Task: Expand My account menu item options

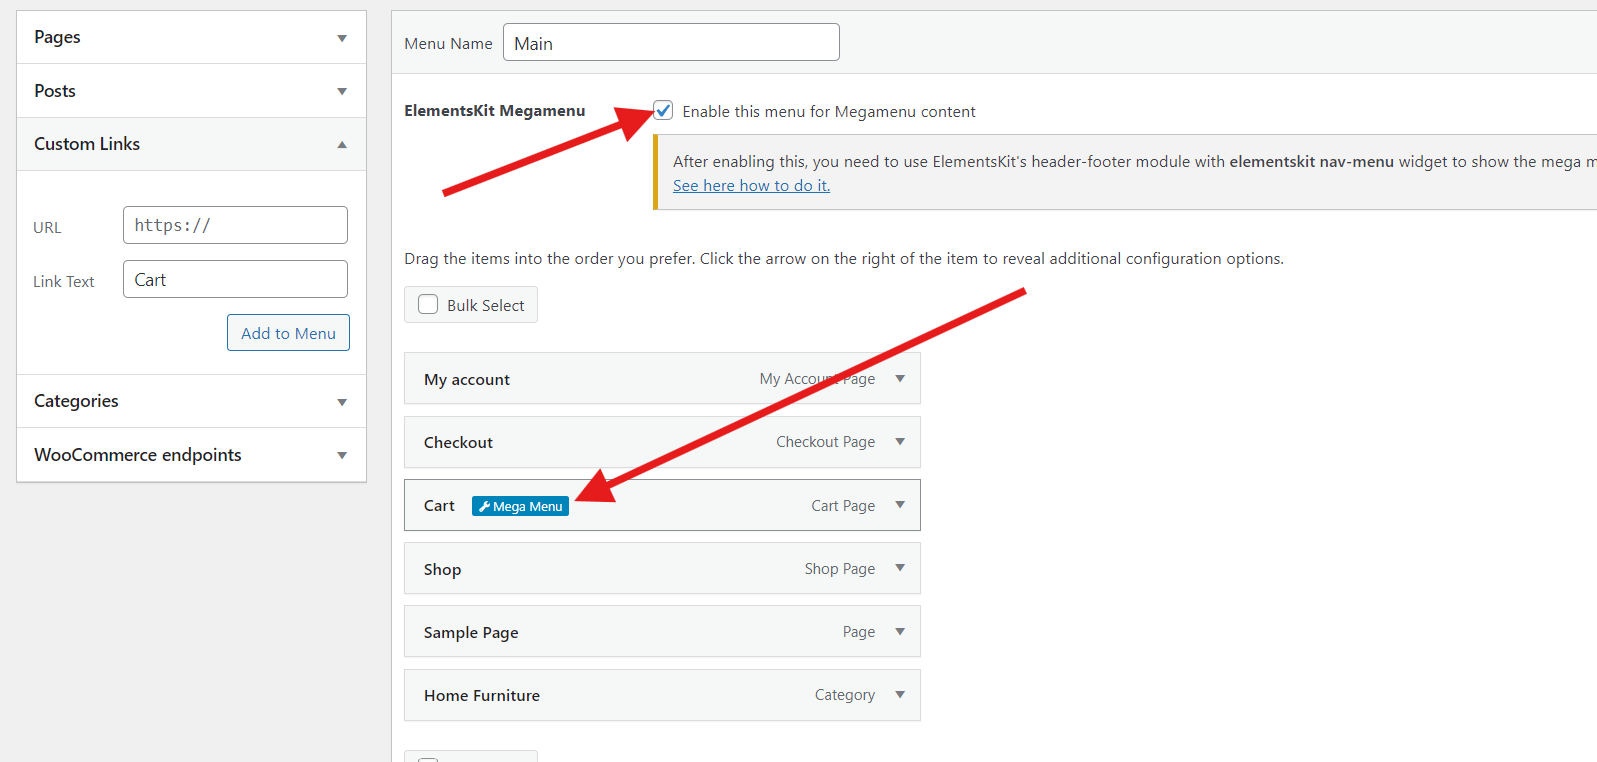Action: pyautogui.click(x=900, y=379)
